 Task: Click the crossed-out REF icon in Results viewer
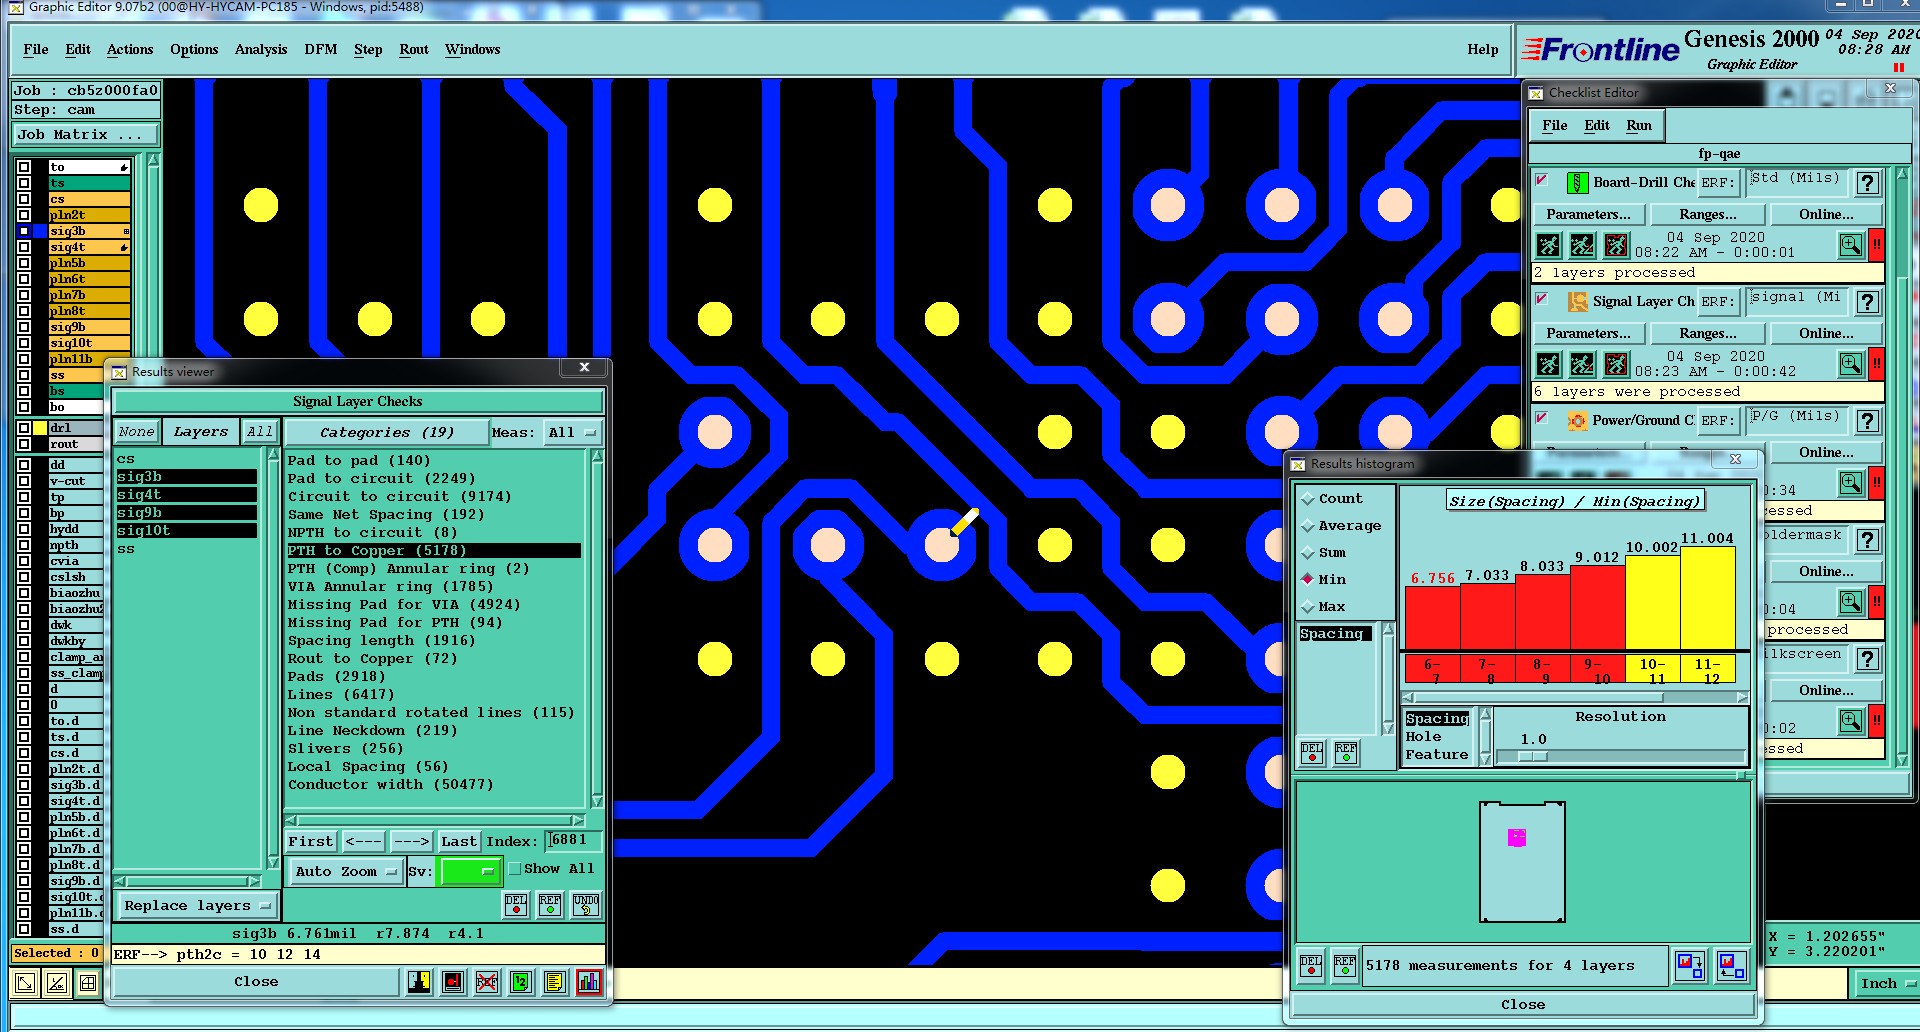pos(487,982)
